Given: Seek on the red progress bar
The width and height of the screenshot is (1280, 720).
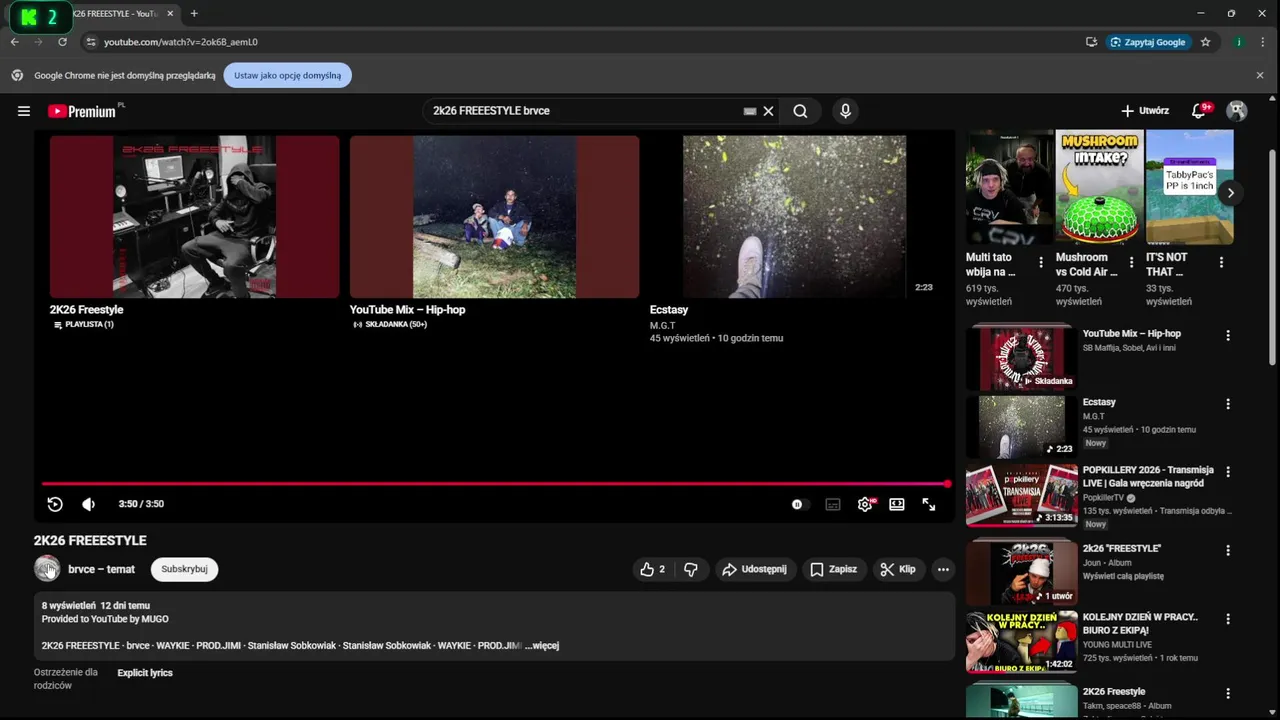Looking at the screenshot, I should (495, 484).
